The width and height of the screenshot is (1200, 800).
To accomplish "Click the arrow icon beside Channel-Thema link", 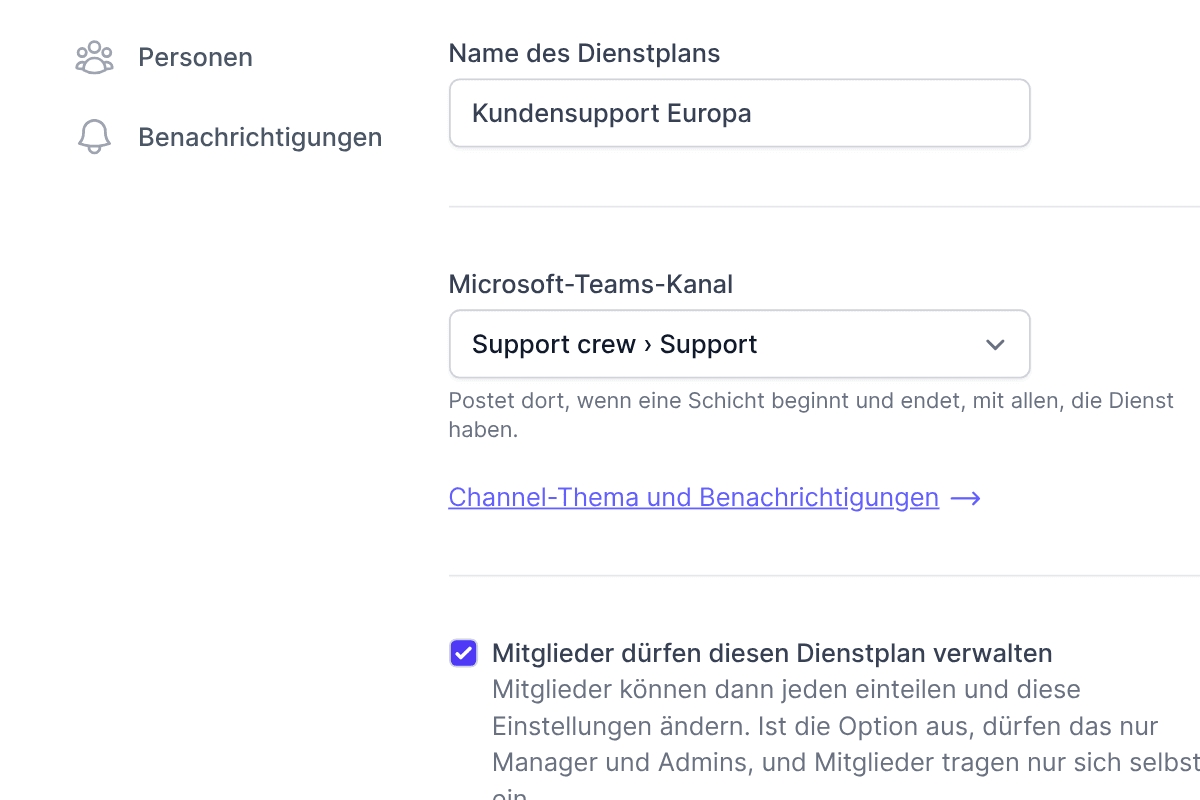I will [965, 498].
